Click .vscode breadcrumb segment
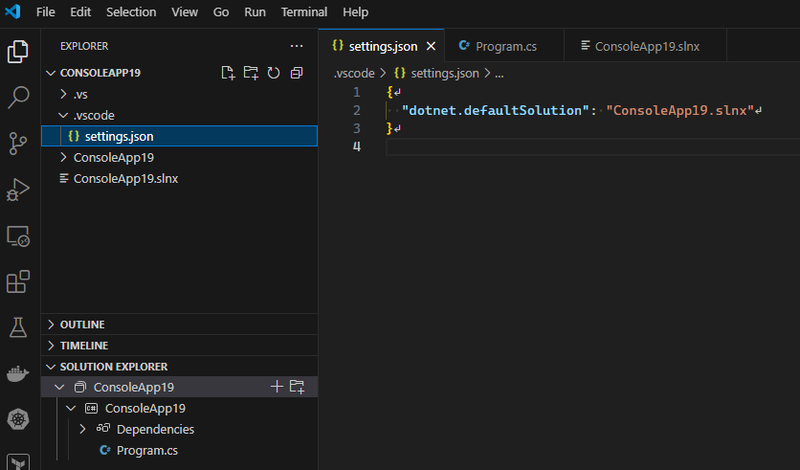The height and width of the screenshot is (470, 800). coord(354,73)
